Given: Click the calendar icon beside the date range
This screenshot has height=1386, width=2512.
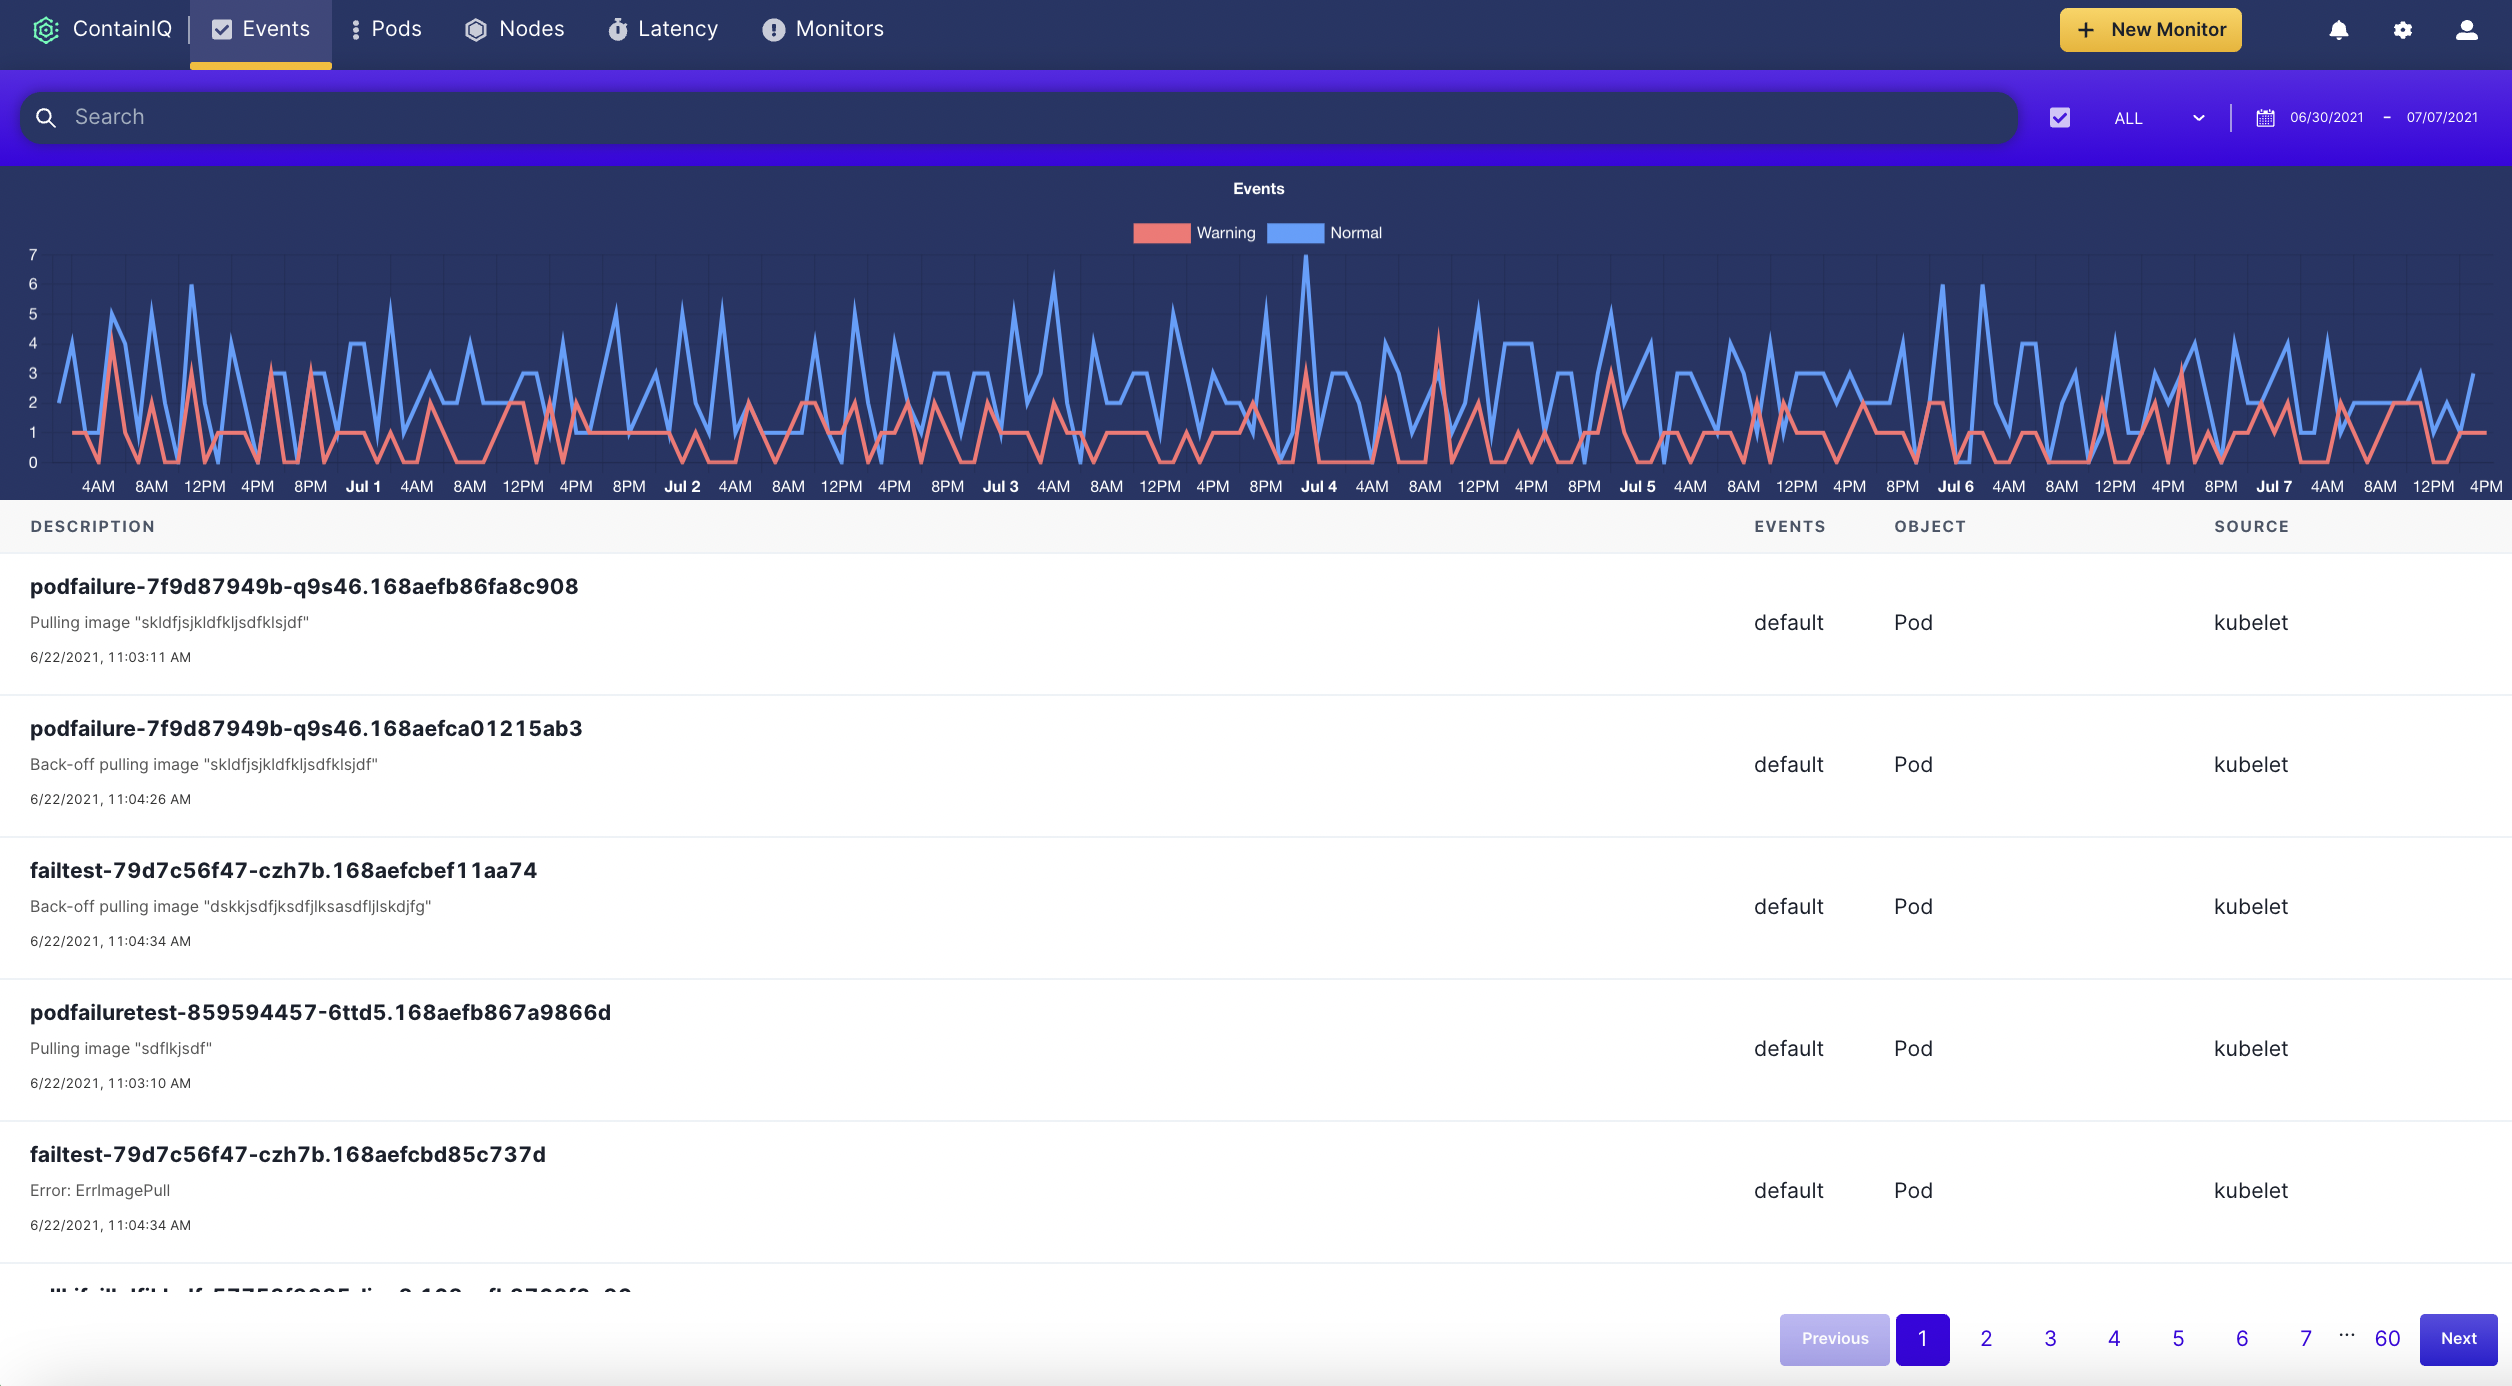Looking at the screenshot, I should pyautogui.click(x=2266, y=117).
